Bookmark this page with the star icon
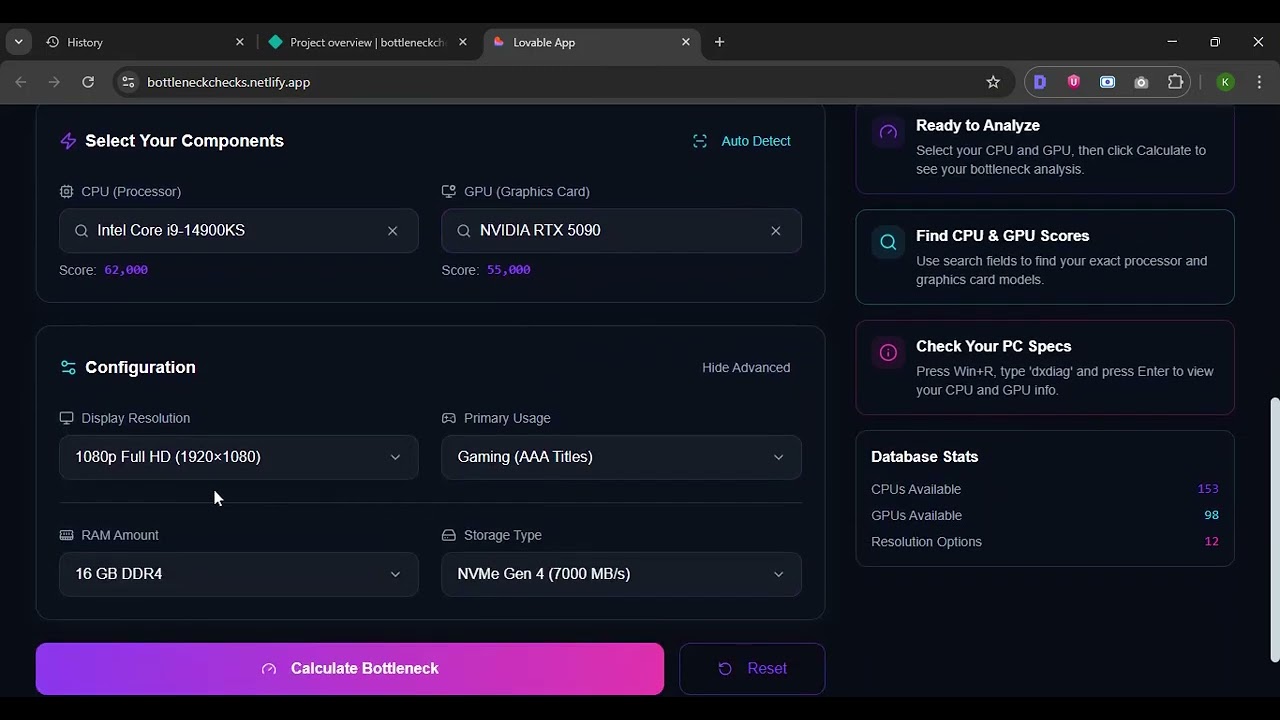The image size is (1280, 720). click(x=993, y=82)
